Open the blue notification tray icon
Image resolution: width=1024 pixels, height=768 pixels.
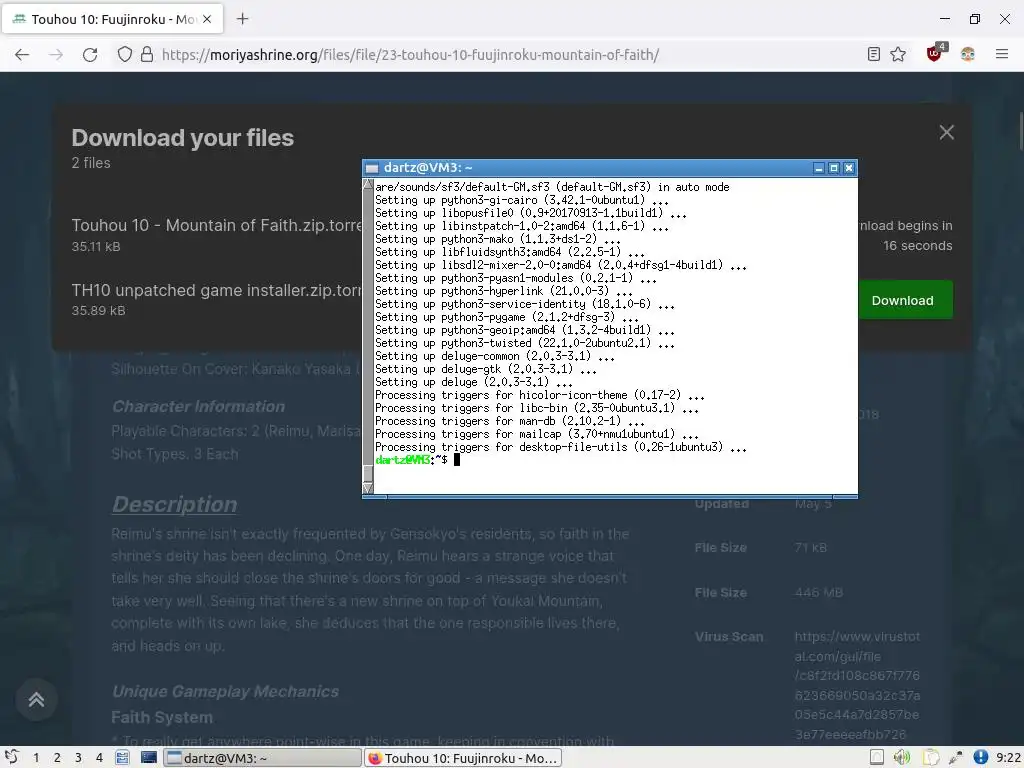980,758
